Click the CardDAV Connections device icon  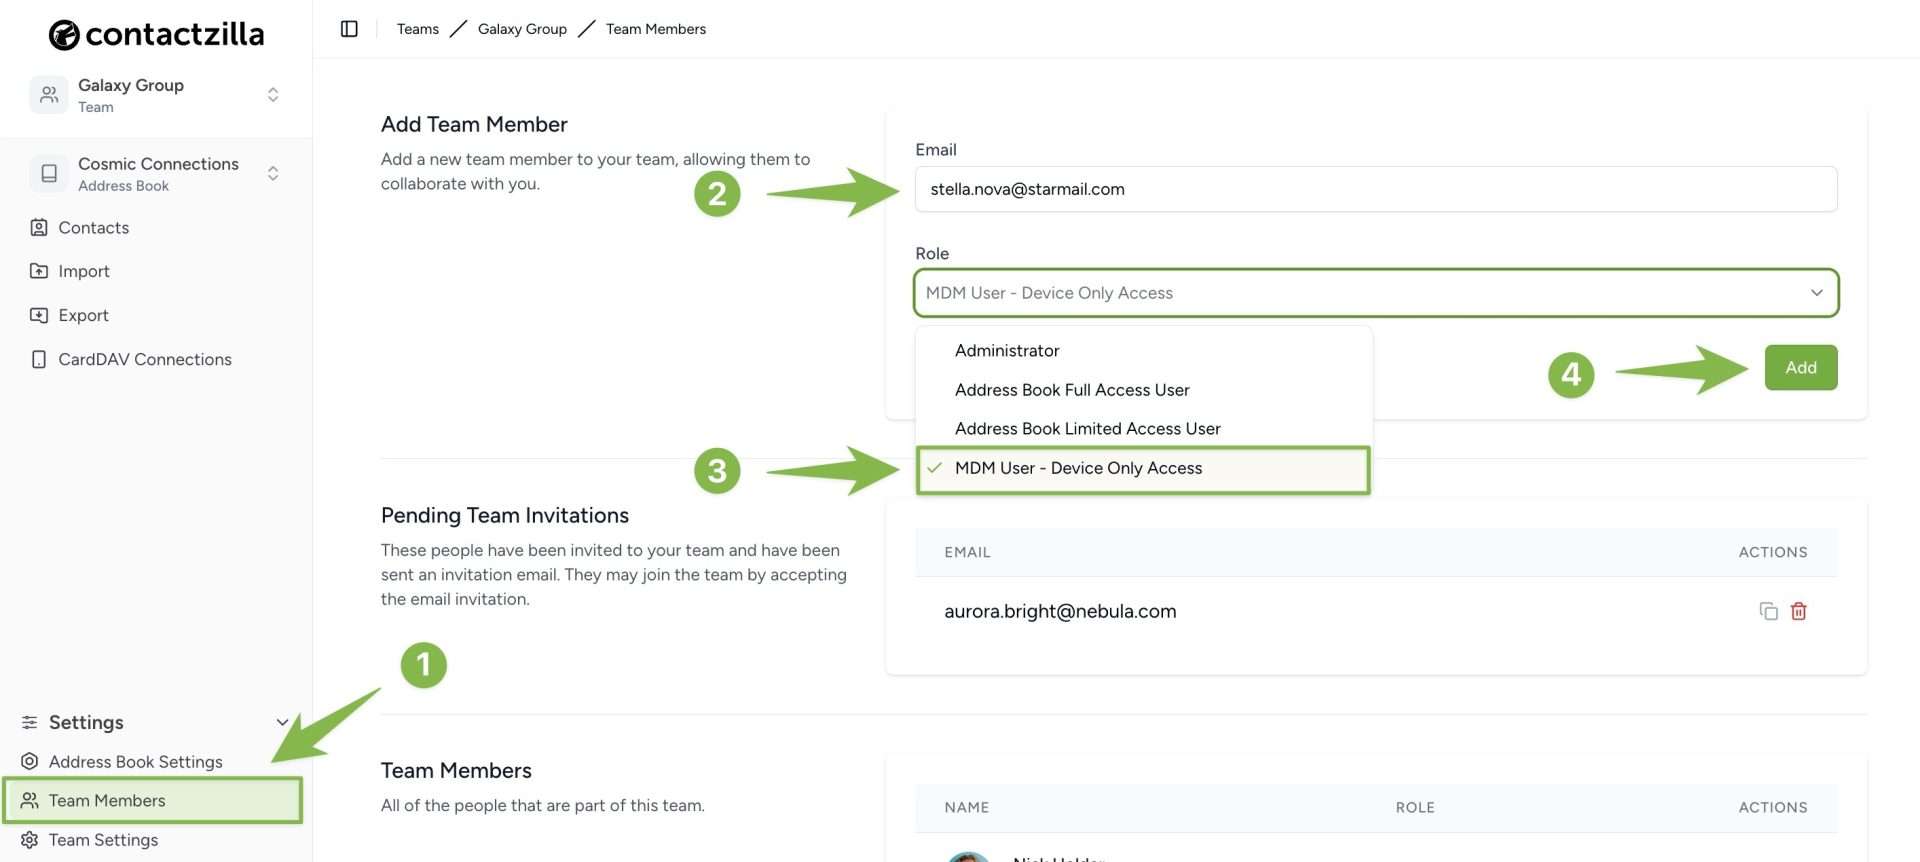pyautogui.click(x=39, y=359)
